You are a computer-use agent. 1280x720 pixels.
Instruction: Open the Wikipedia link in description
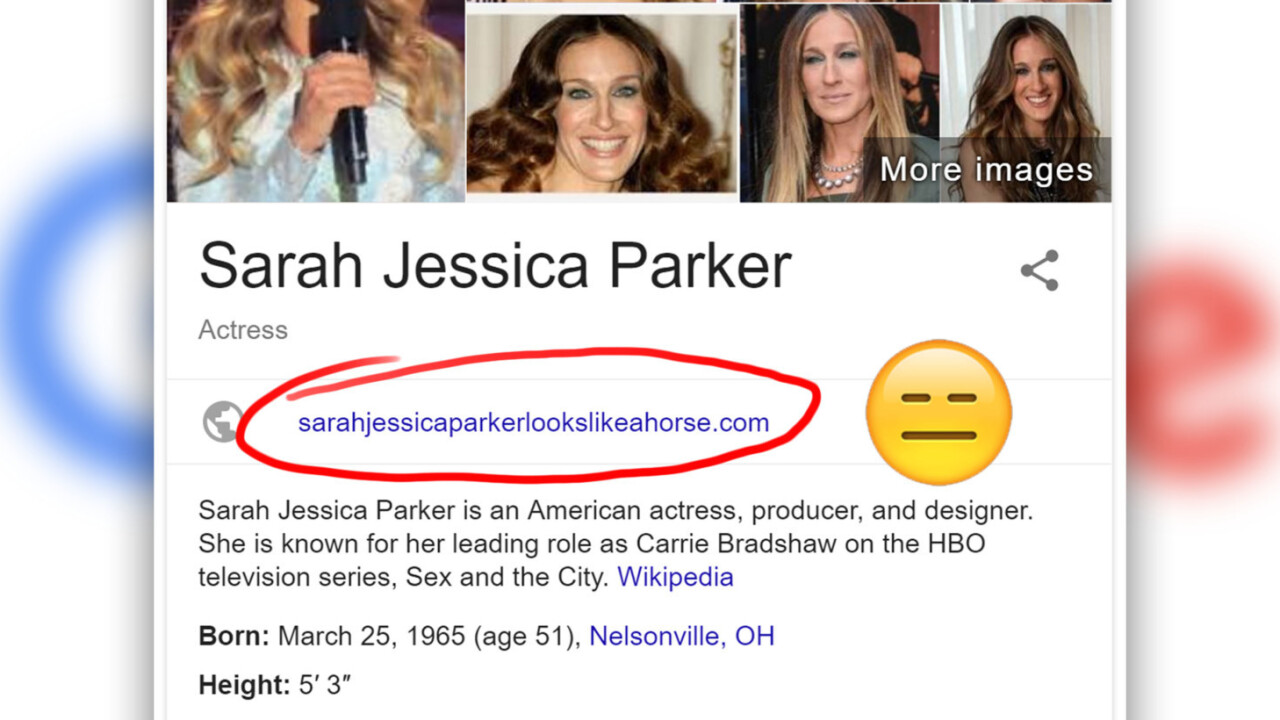[675, 577]
